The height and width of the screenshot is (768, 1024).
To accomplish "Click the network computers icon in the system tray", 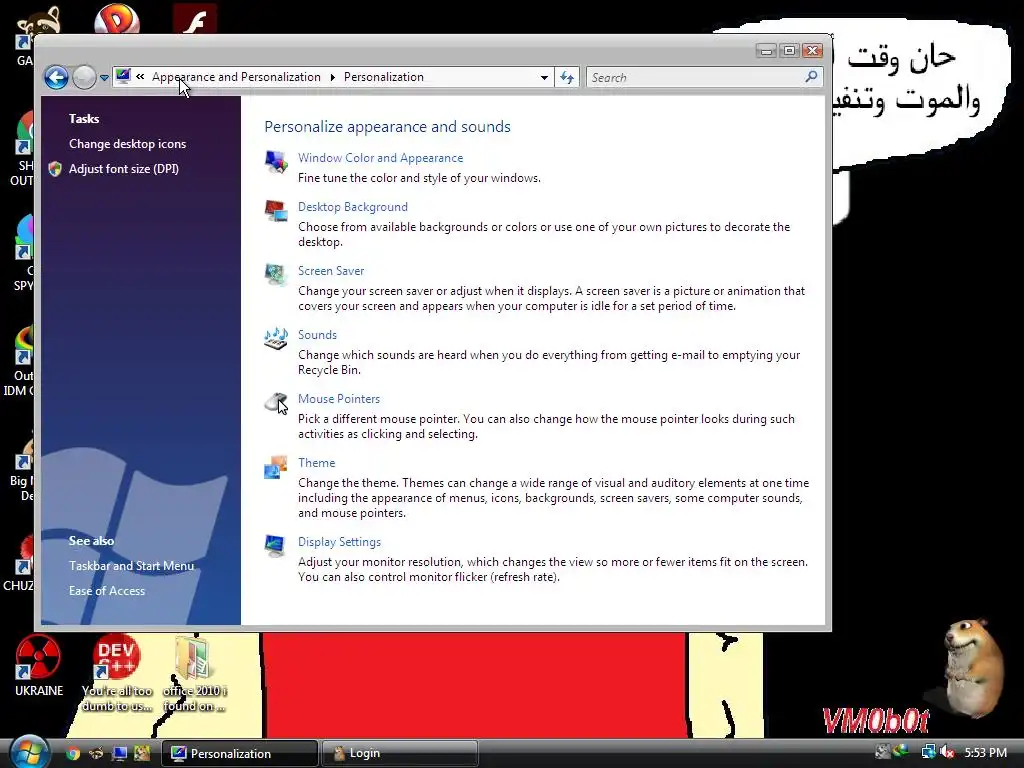I will coord(928,752).
